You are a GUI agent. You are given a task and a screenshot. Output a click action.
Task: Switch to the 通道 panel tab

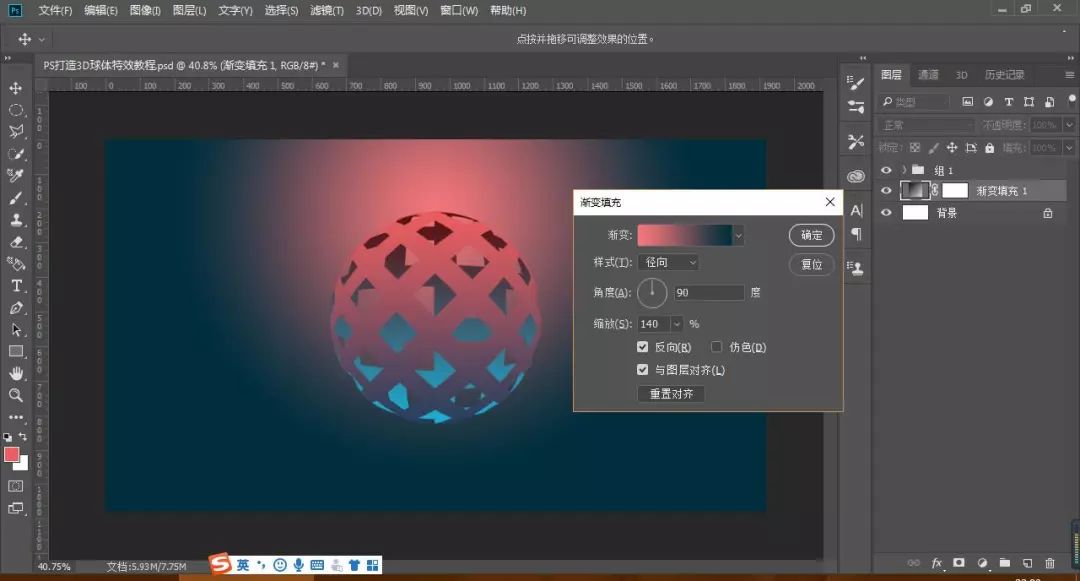pyautogui.click(x=927, y=74)
